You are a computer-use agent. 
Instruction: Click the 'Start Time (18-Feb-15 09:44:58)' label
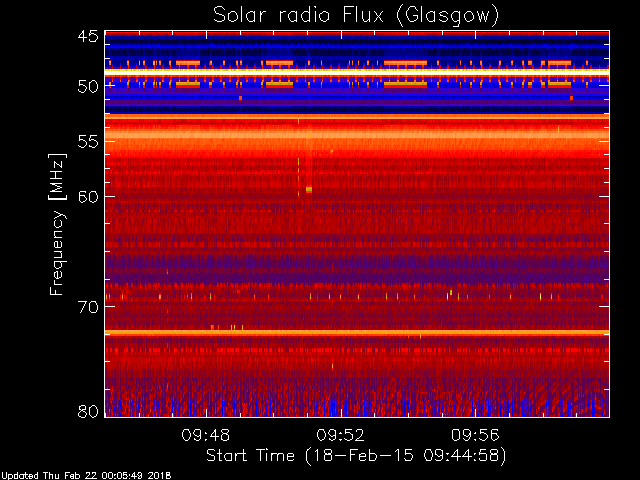(x=356, y=456)
